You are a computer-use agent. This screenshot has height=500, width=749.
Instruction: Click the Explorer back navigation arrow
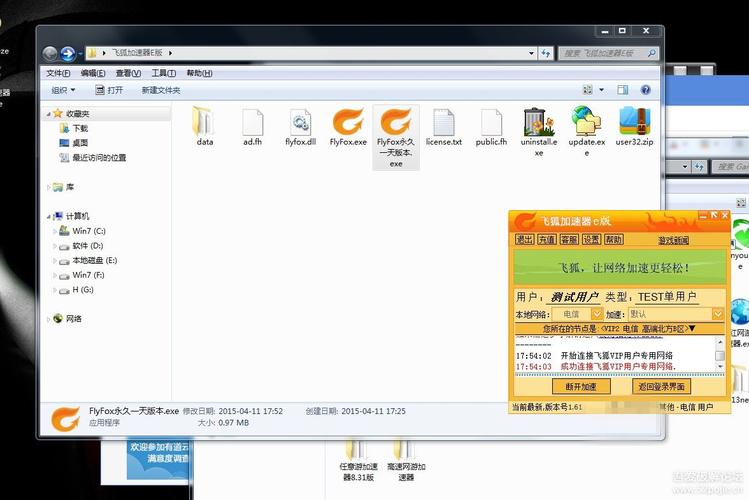pyautogui.click(x=51, y=53)
